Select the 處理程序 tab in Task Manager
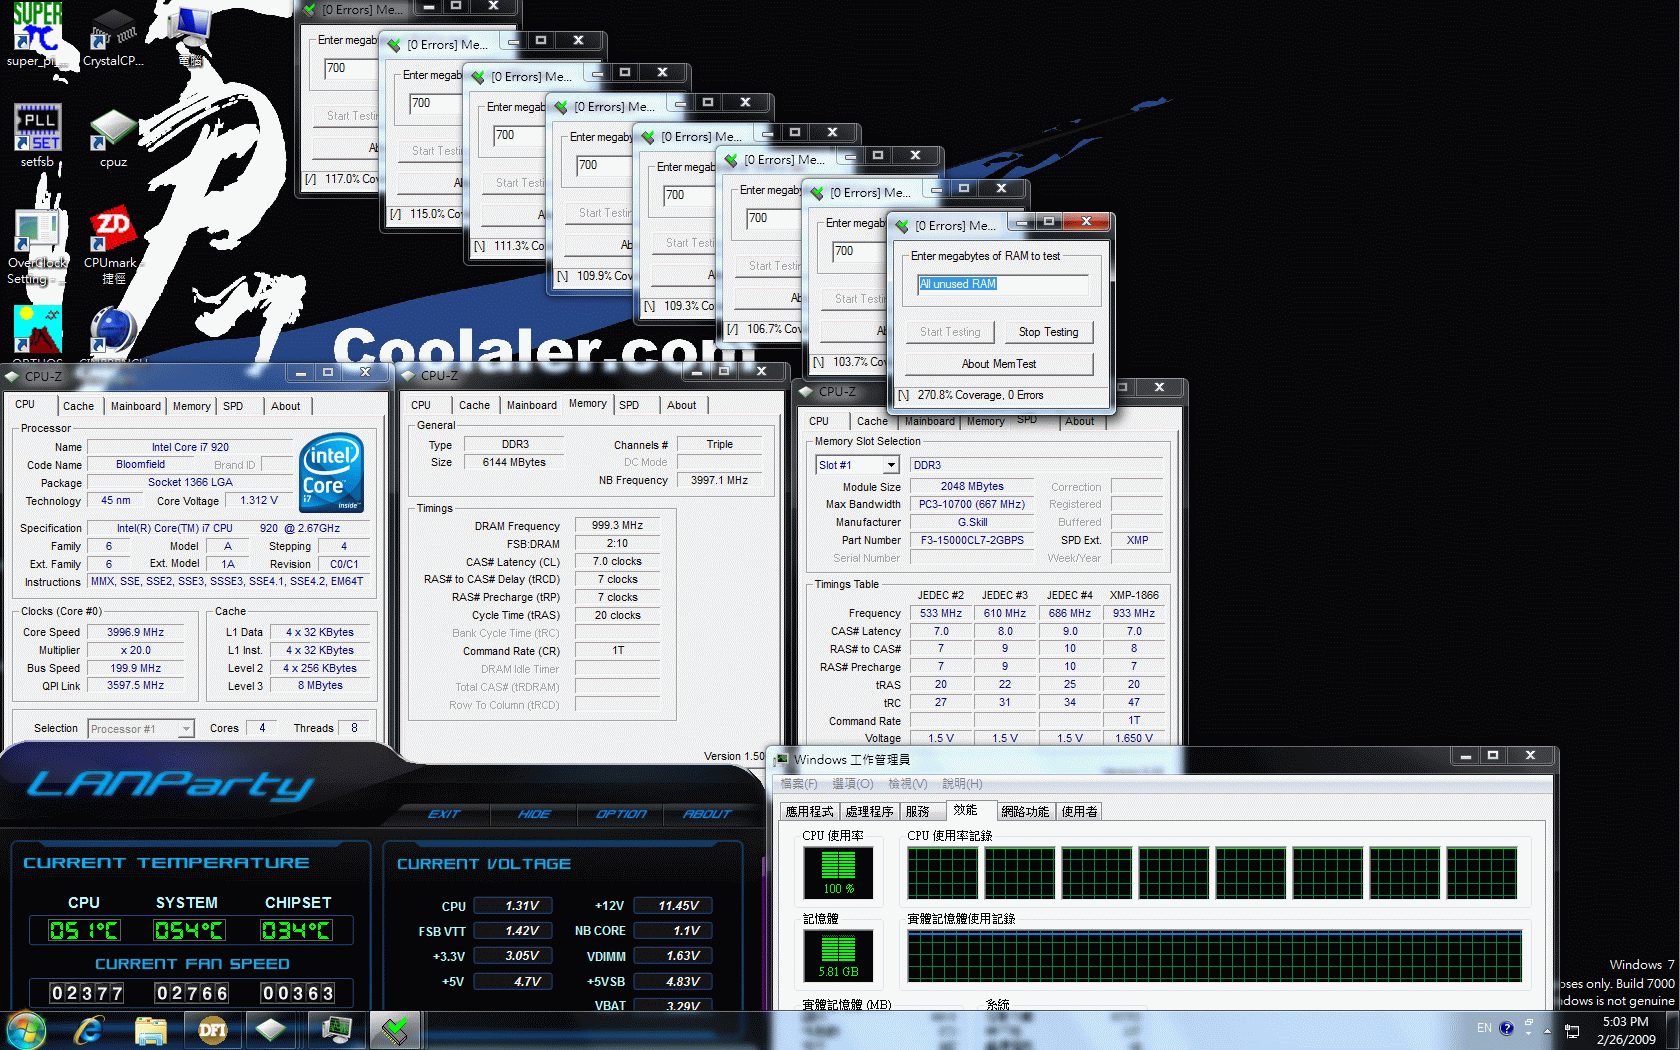 [x=869, y=811]
